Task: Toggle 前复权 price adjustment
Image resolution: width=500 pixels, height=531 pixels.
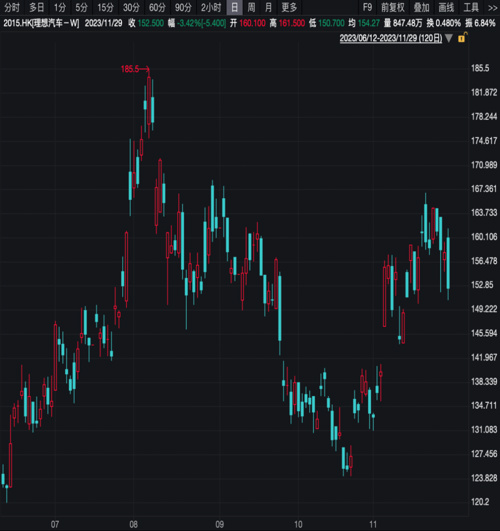Action: point(393,7)
